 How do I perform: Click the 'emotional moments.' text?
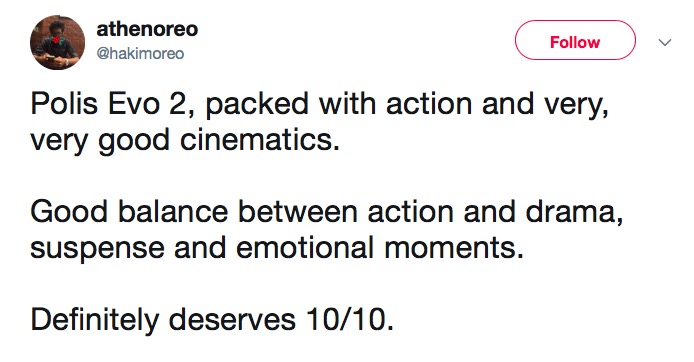[x=379, y=247]
